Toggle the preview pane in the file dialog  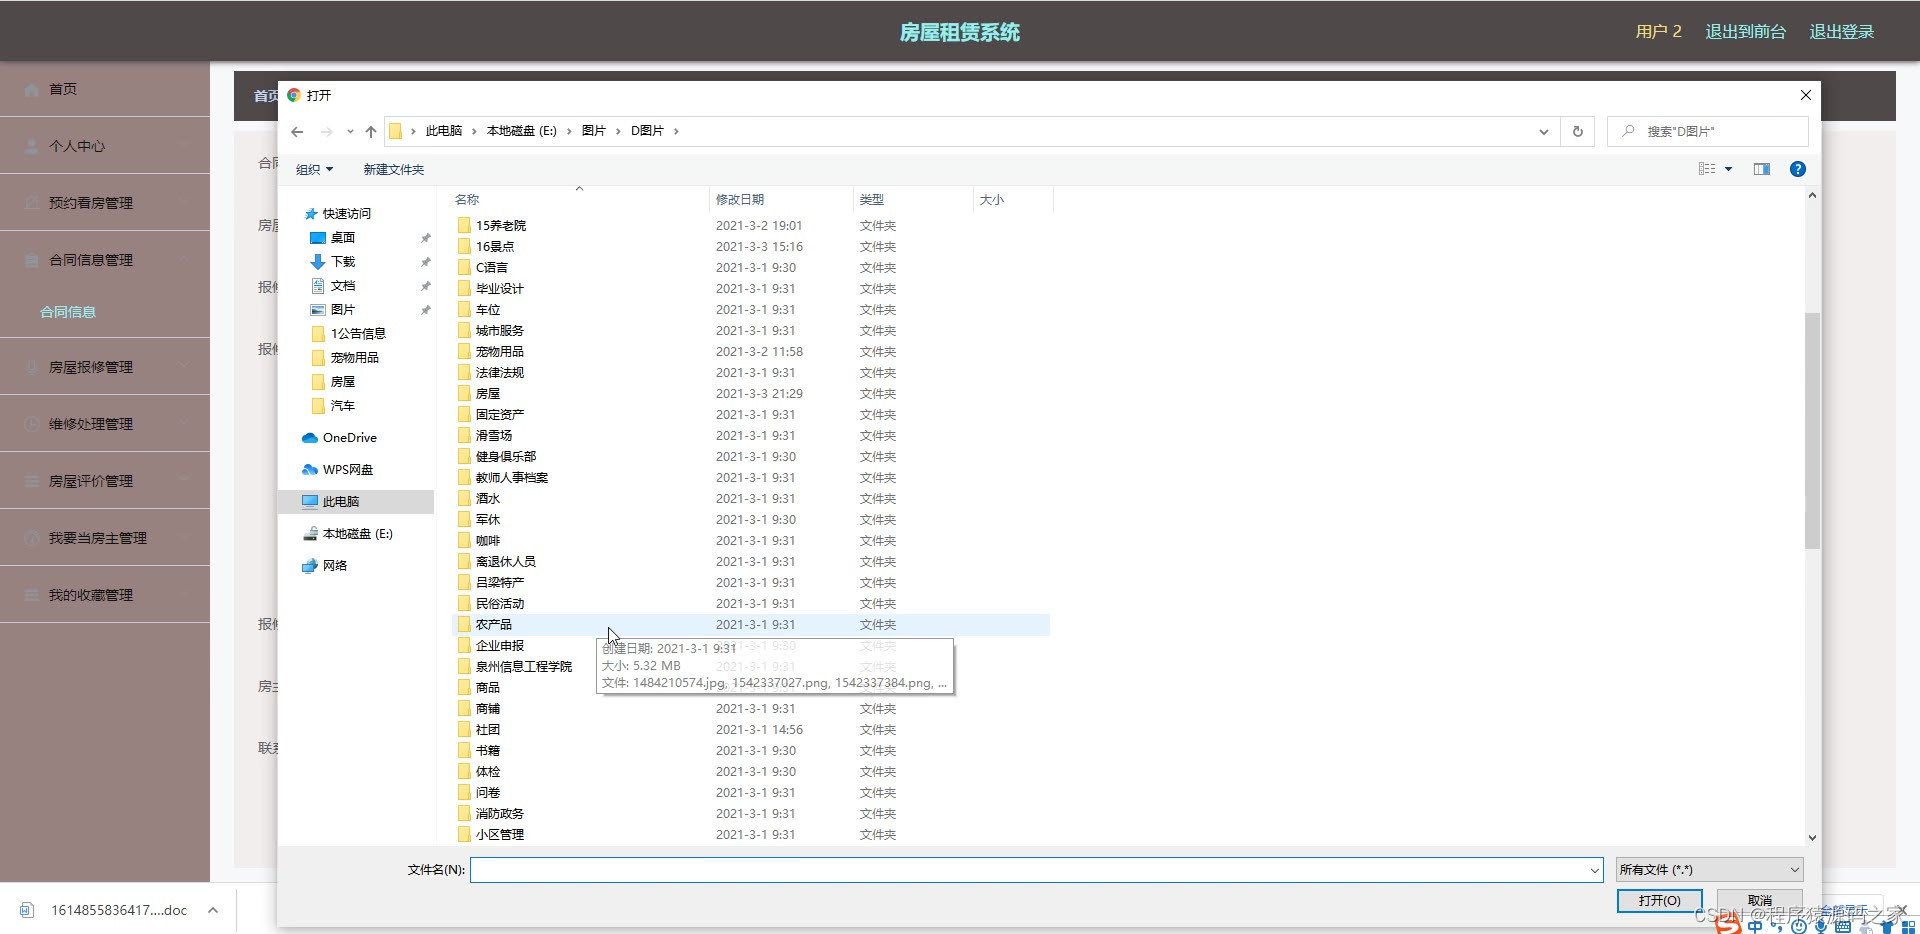1761,169
